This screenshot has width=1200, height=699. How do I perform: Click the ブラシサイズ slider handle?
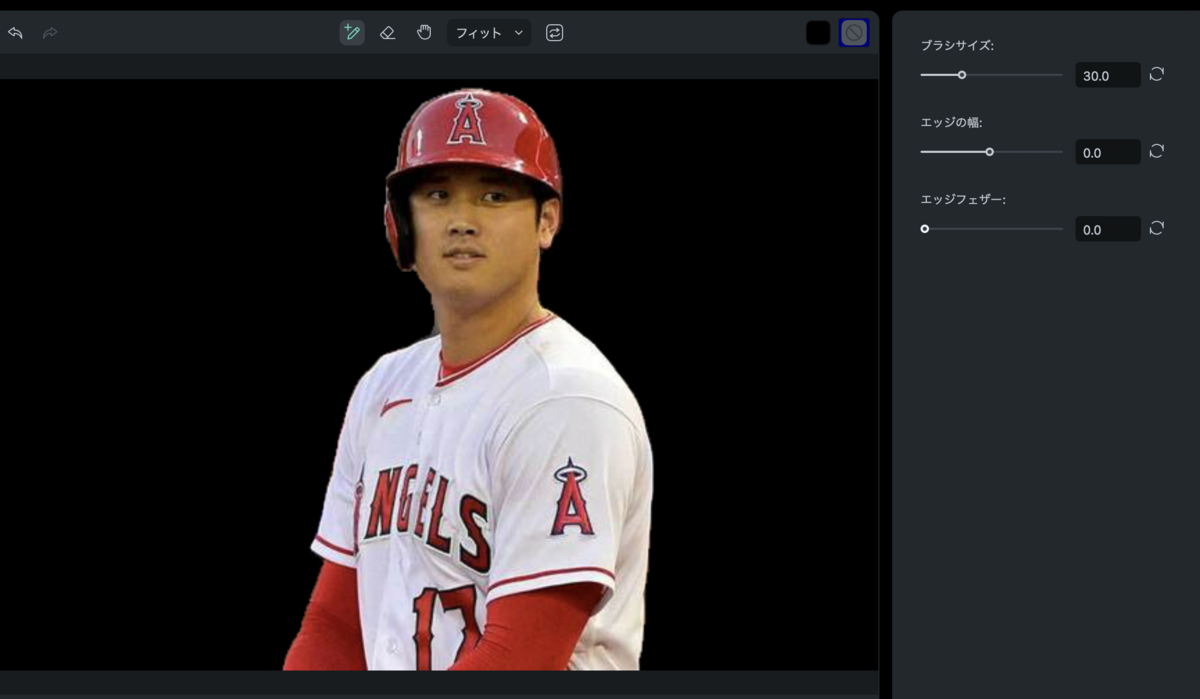coord(962,75)
